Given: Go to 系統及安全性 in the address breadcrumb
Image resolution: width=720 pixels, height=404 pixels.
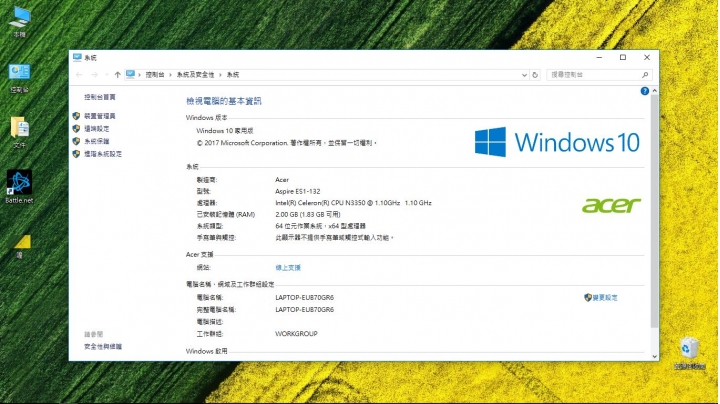Looking at the screenshot, I should (x=195, y=75).
